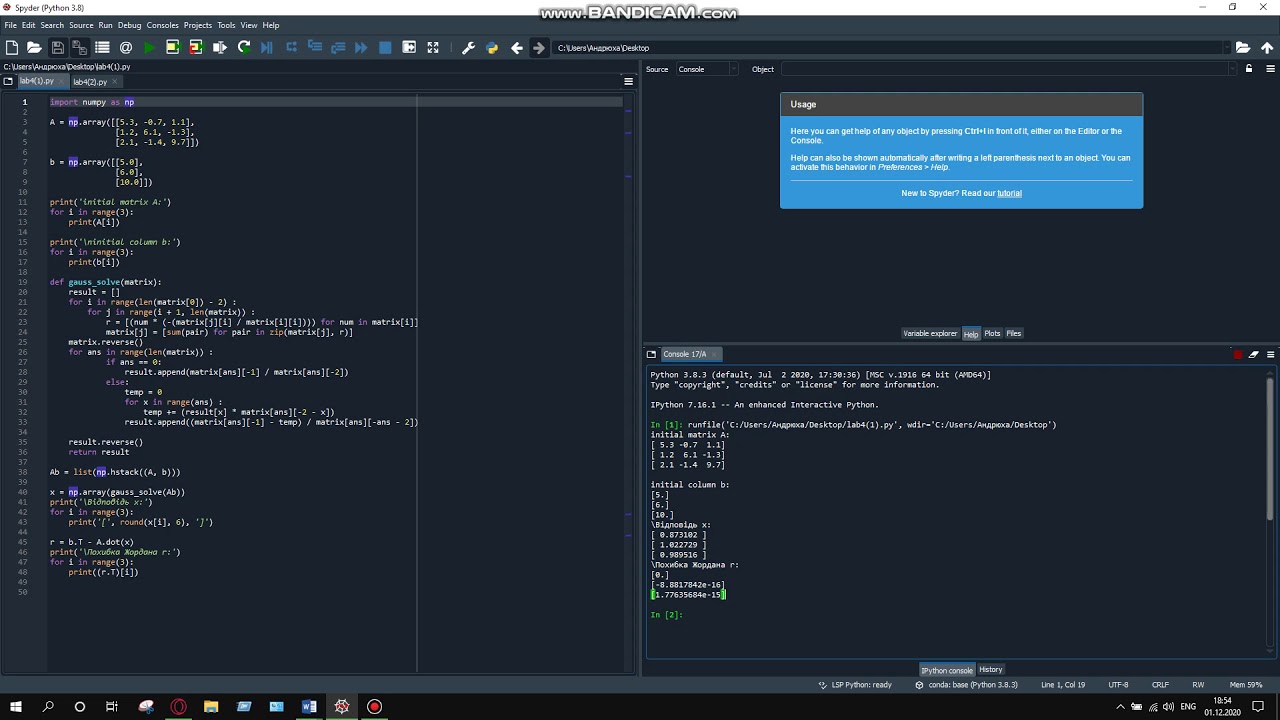Click the @ symbol finder icon
The height and width of the screenshot is (720, 1280).
click(126, 47)
